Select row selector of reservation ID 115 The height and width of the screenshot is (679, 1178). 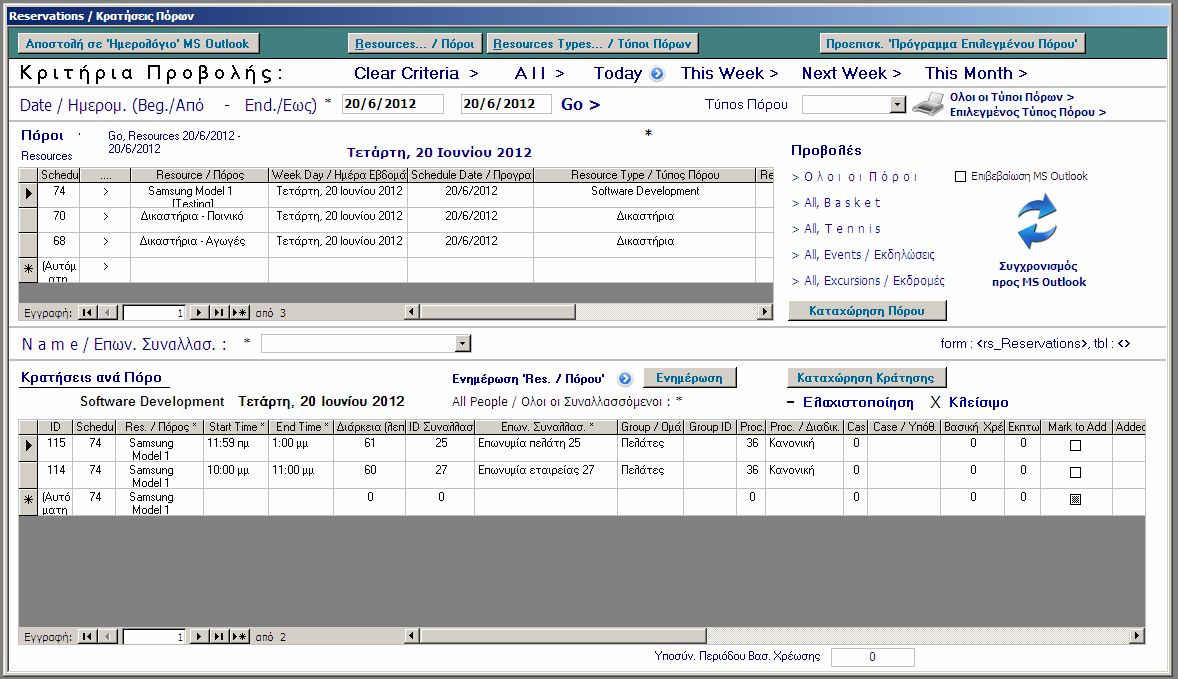point(28,446)
